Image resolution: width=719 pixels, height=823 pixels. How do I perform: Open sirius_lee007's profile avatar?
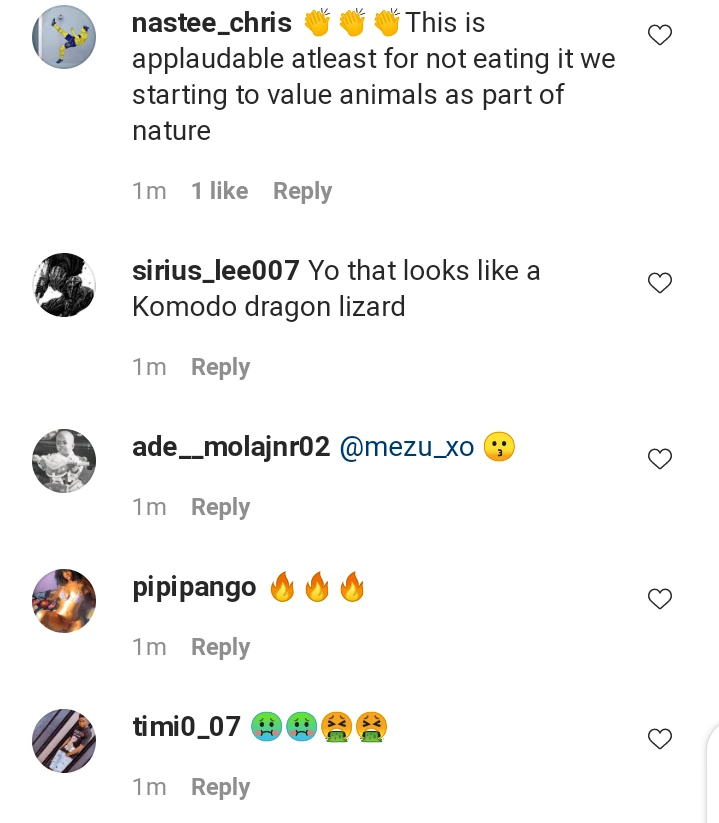pyautogui.click(x=64, y=285)
